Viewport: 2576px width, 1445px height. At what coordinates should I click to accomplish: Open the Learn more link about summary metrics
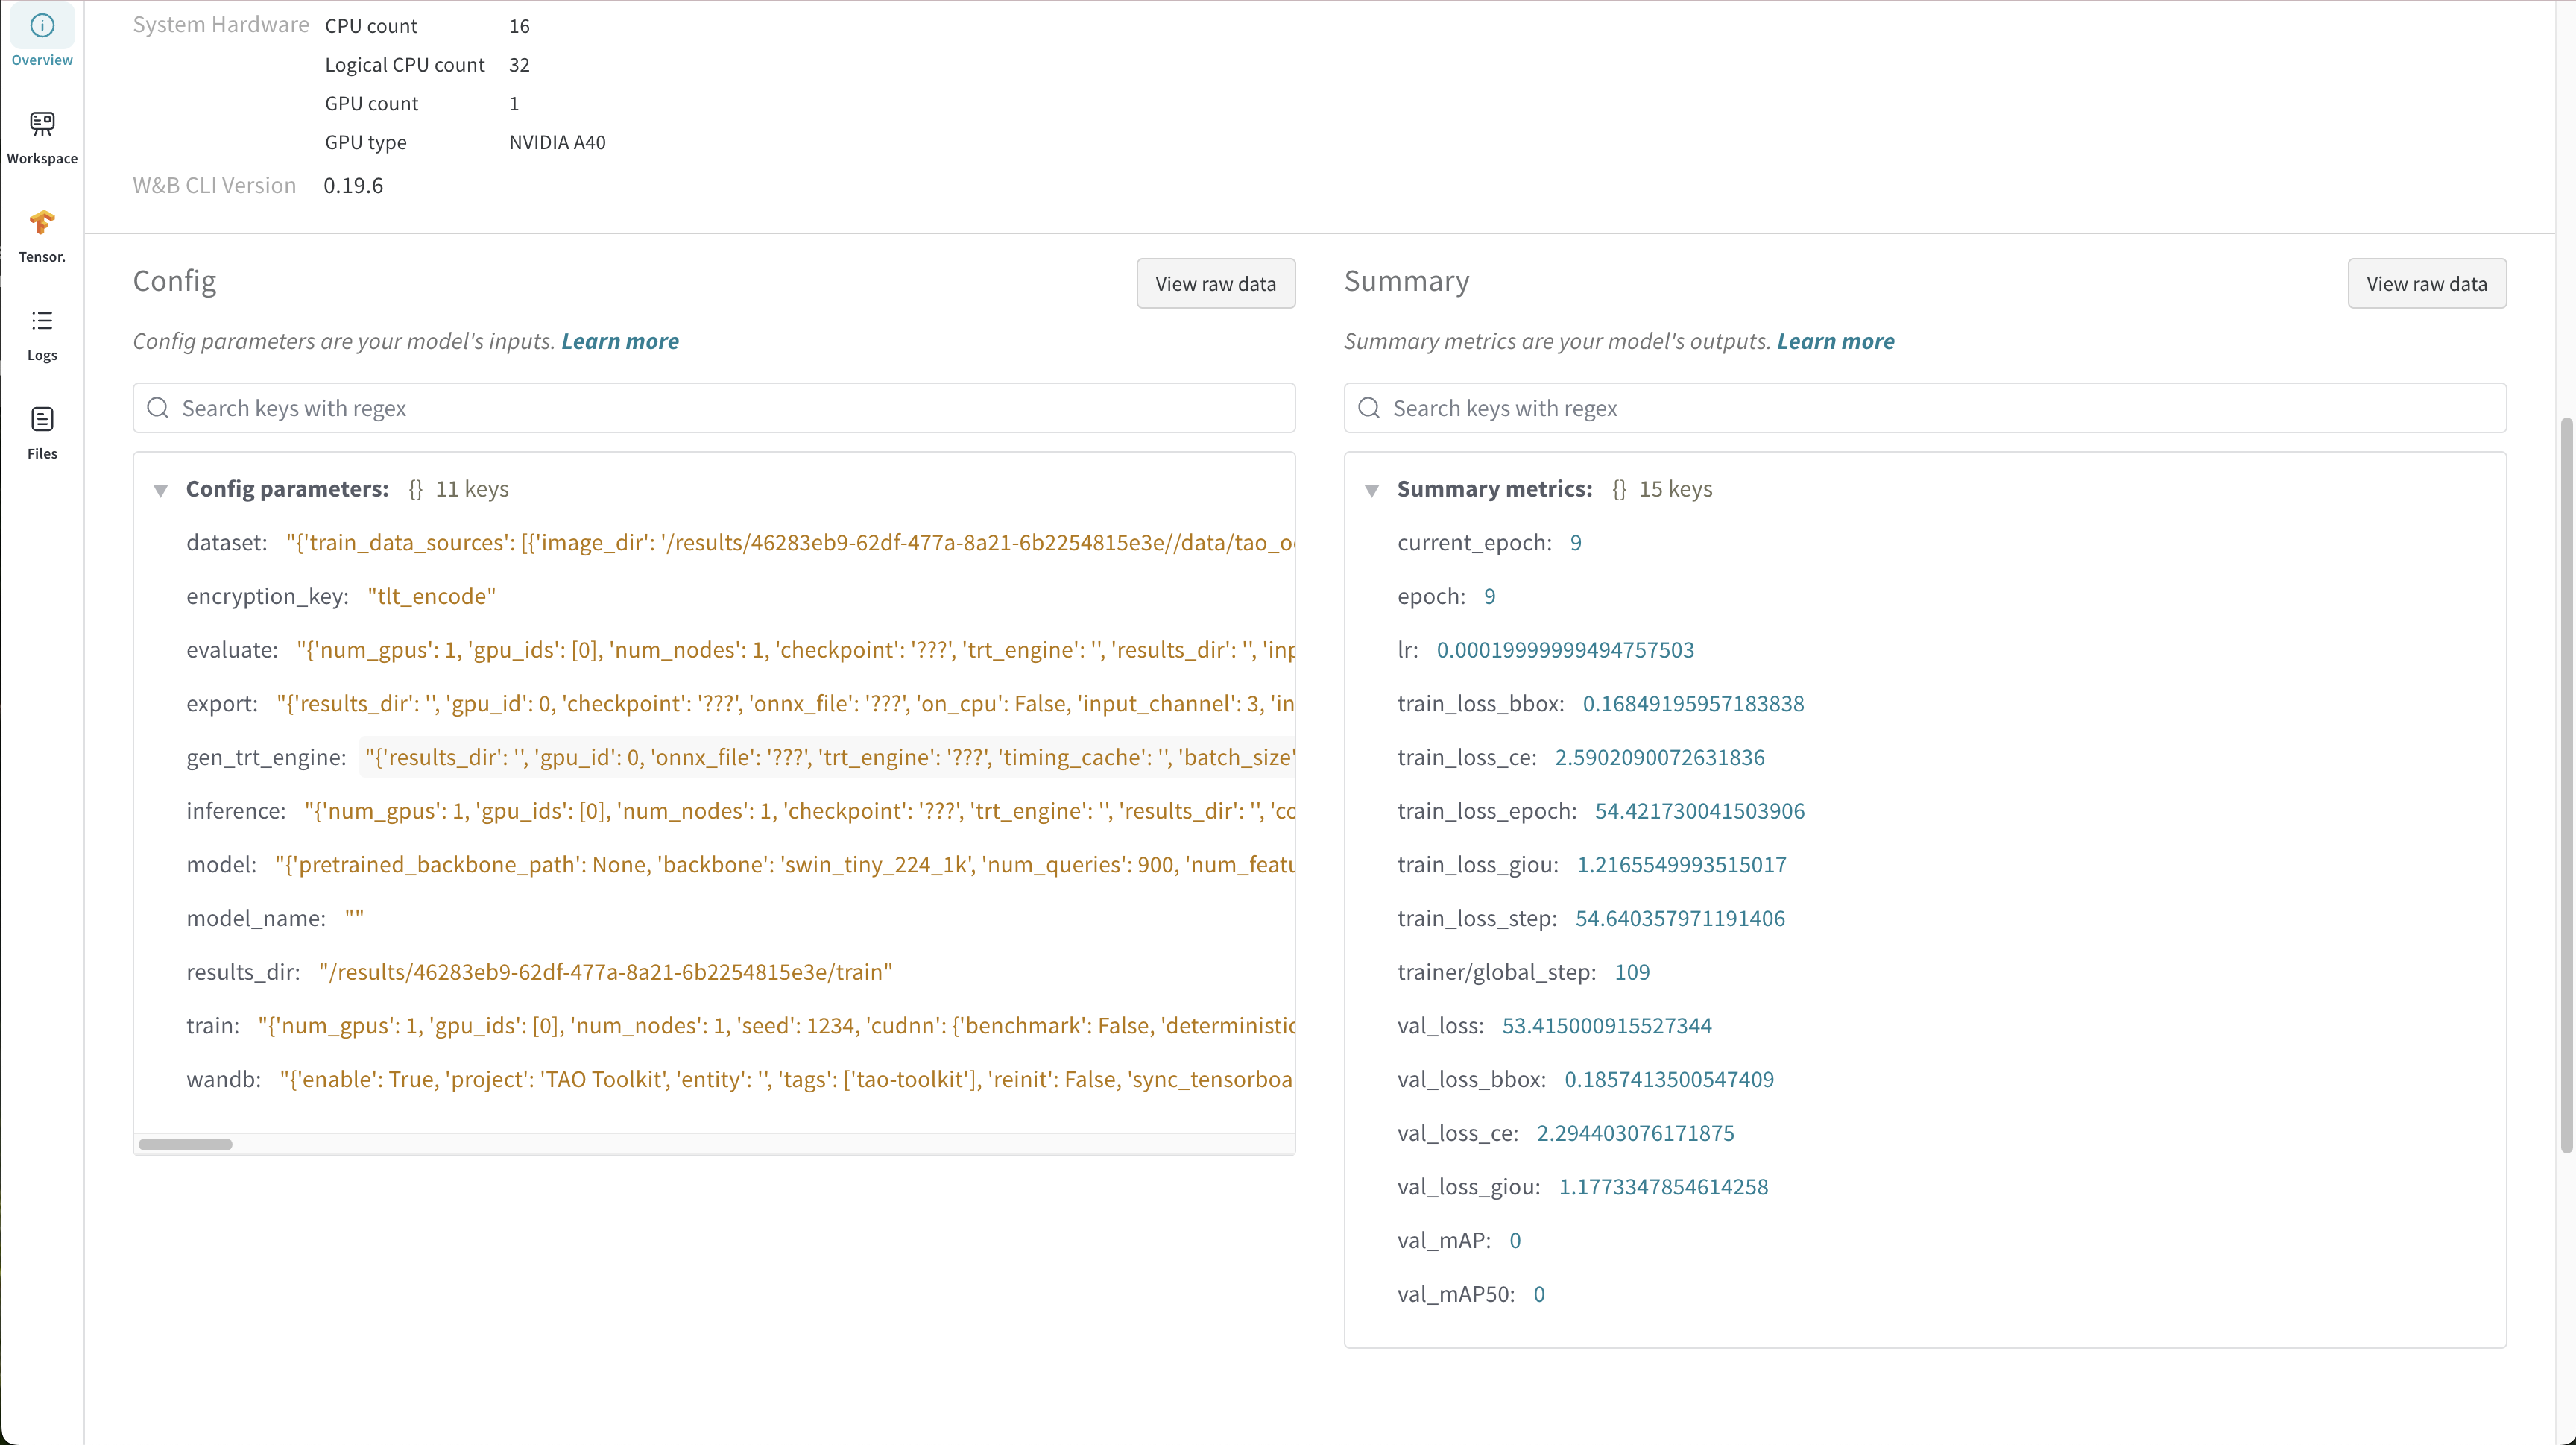(1834, 341)
